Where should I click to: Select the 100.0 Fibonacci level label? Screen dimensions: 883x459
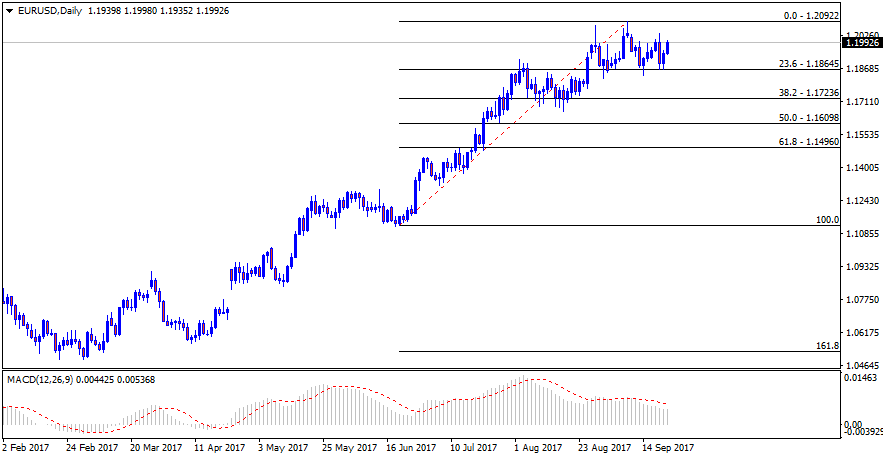(826, 219)
